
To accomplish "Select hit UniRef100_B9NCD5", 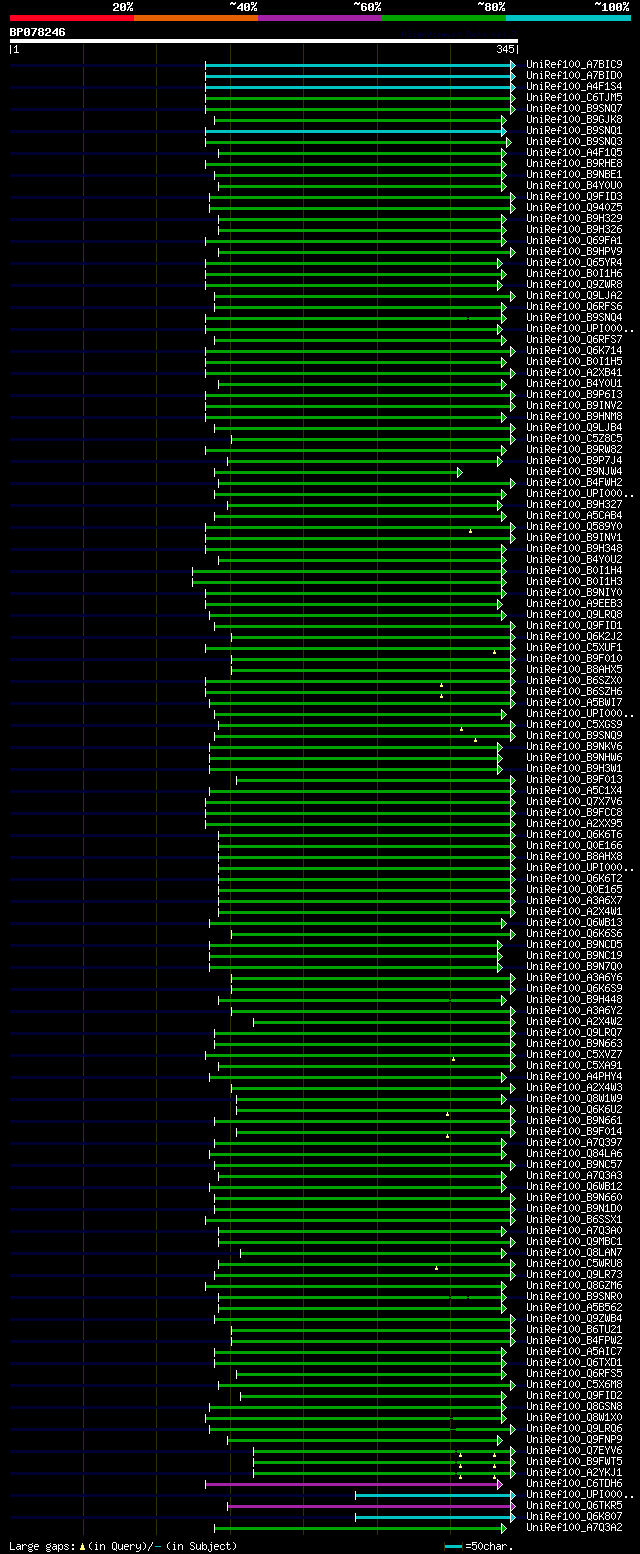I will pyautogui.click(x=574, y=945).
